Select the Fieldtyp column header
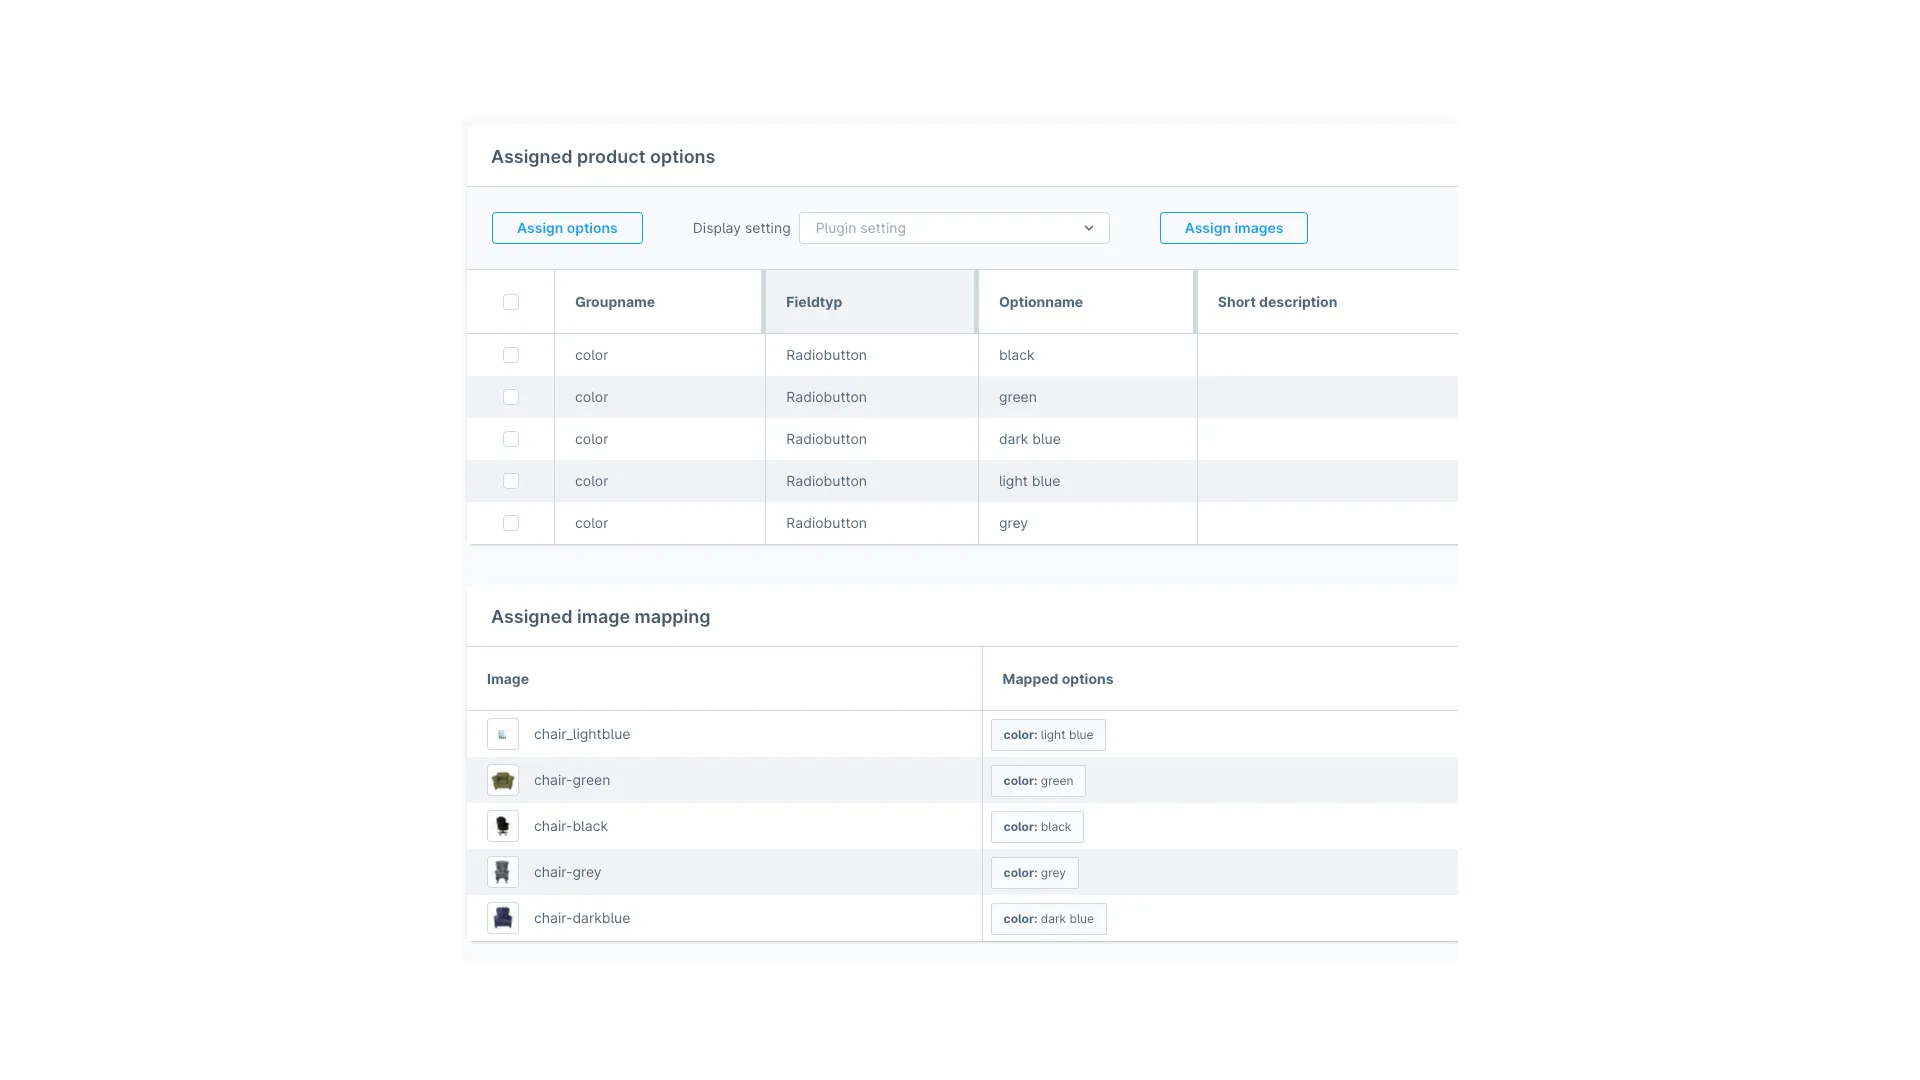1920x1080 pixels. click(814, 301)
